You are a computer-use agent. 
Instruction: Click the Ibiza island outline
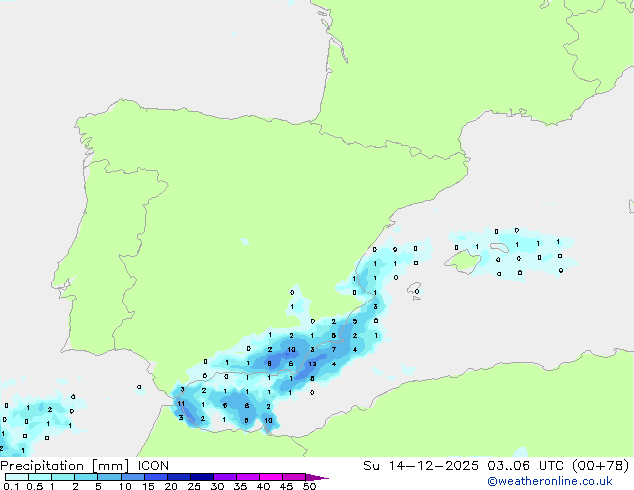(x=414, y=290)
